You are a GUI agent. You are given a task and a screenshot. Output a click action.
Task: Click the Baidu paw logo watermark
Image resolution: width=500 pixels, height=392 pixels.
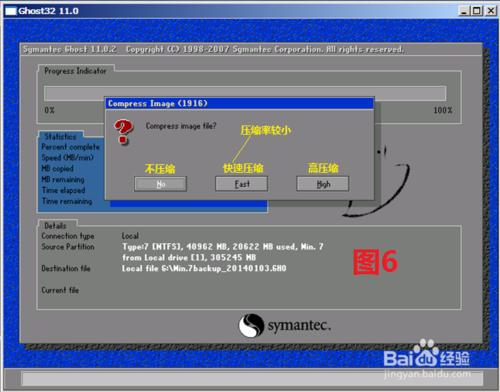[425, 353]
